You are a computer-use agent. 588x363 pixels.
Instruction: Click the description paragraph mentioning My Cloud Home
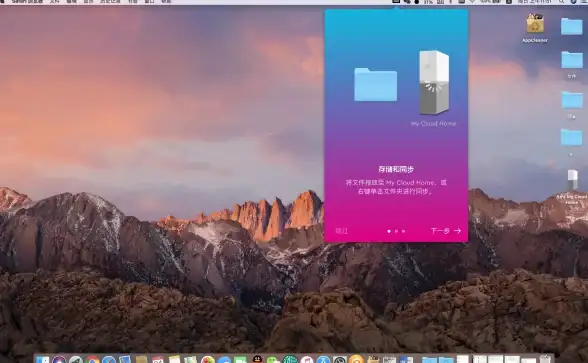396,187
